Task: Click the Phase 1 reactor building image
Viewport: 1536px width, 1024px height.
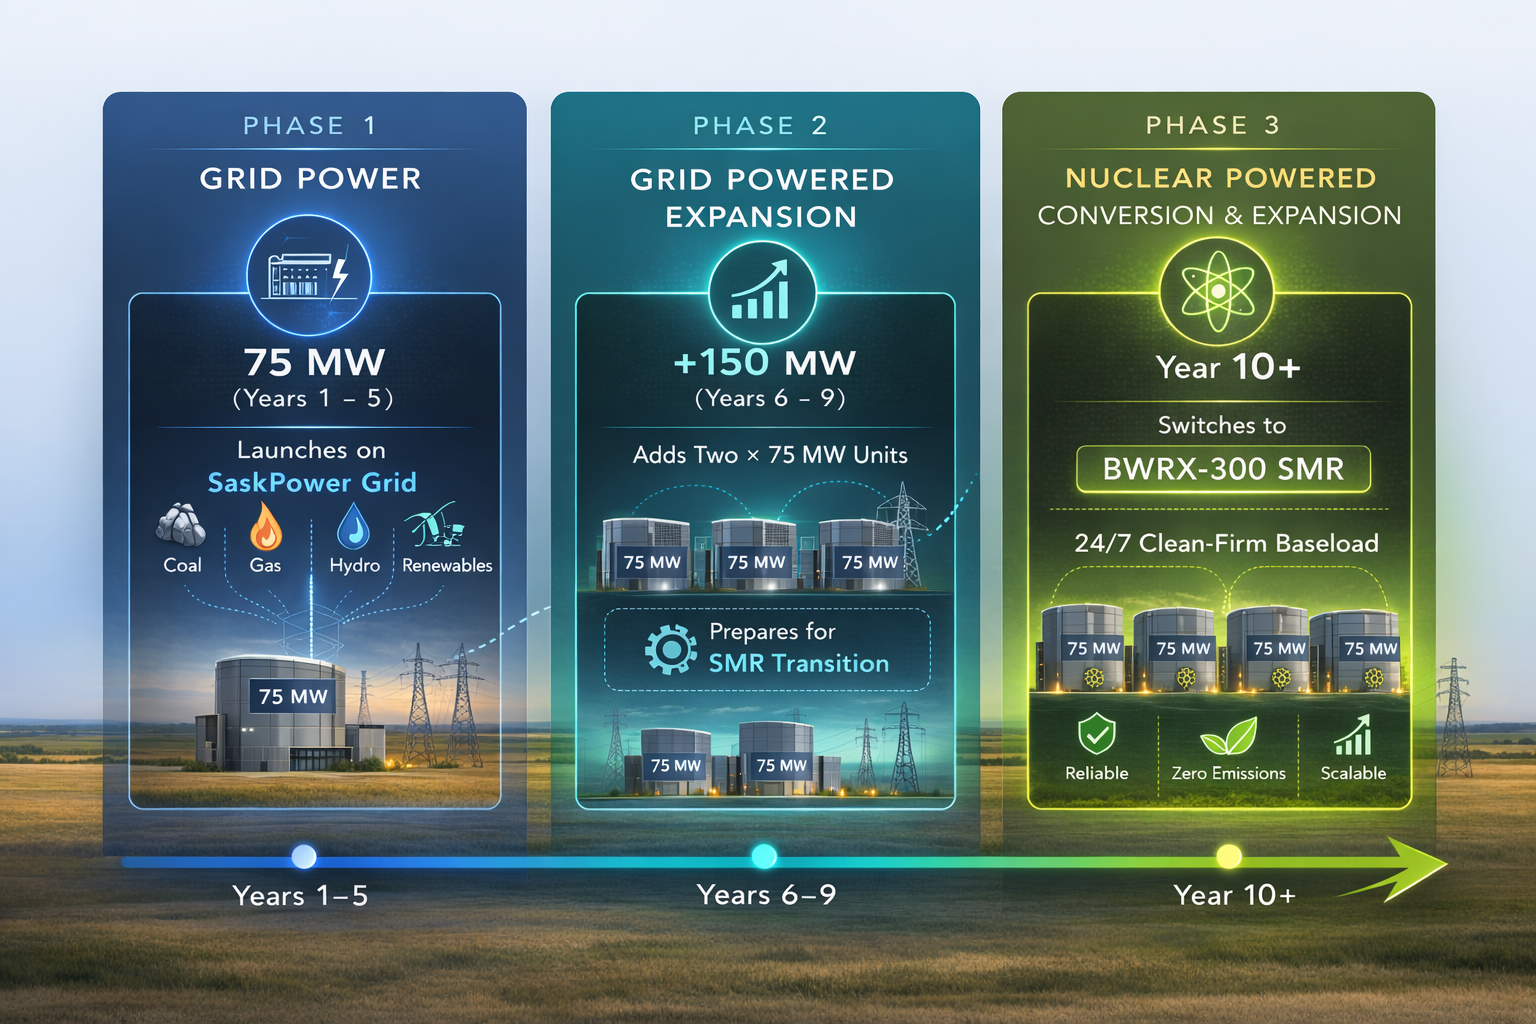Action: (290, 712)
